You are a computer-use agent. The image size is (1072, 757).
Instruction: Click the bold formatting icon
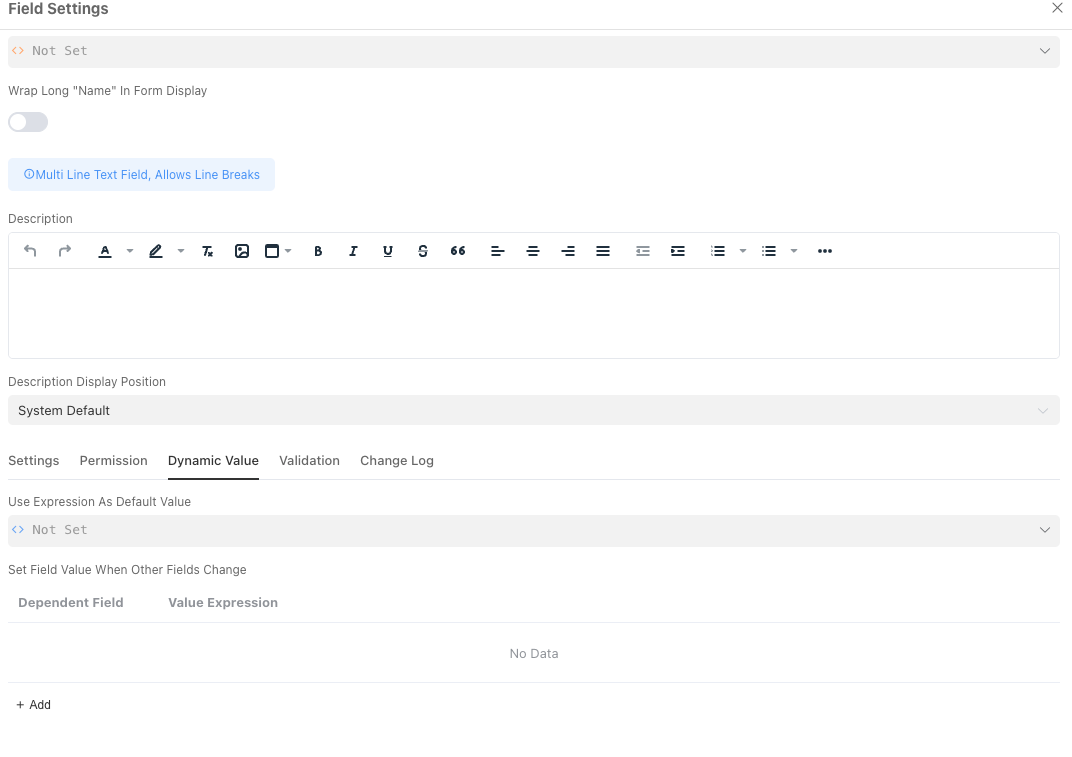point(318,251)
